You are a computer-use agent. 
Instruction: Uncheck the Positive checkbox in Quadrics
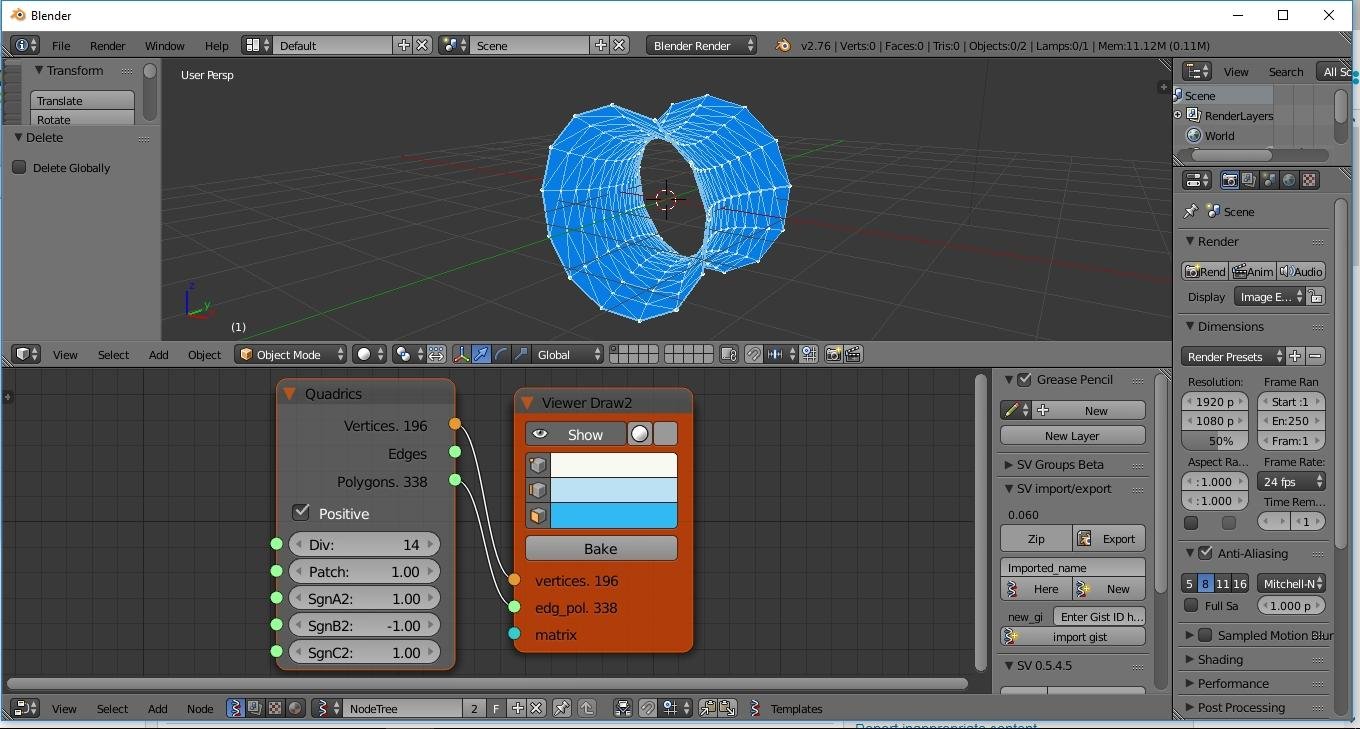(x=301, y=513)
